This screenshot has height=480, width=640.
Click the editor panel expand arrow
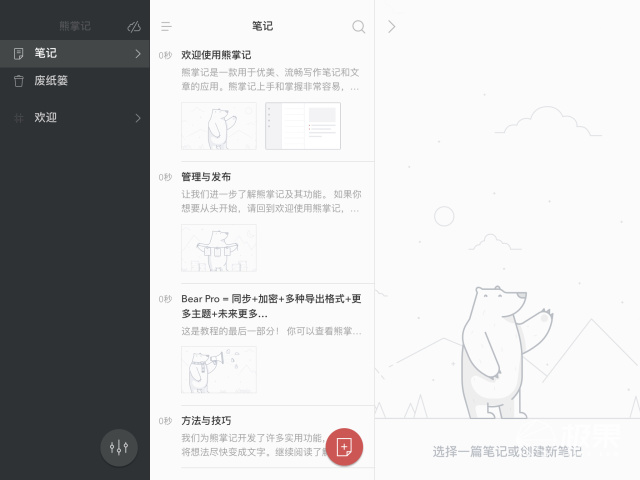(x=391, y=27)
